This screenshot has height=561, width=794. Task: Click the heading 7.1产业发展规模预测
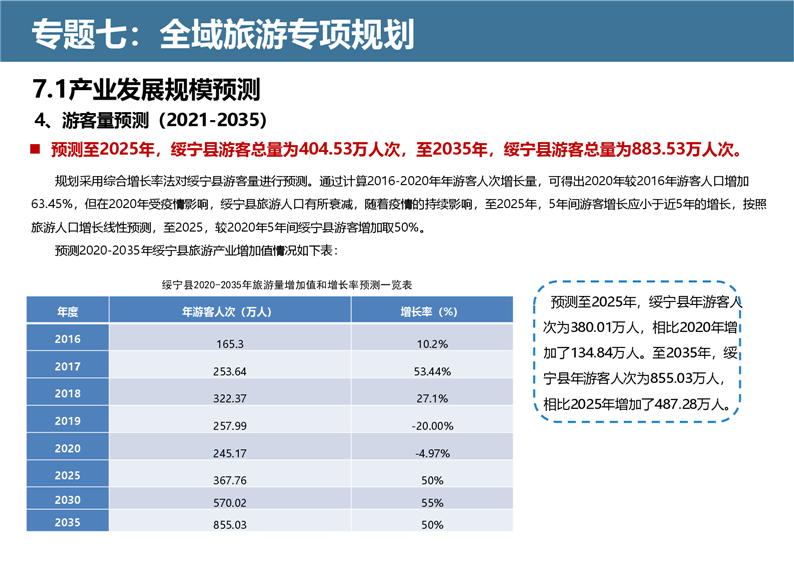tap(146, 89)
